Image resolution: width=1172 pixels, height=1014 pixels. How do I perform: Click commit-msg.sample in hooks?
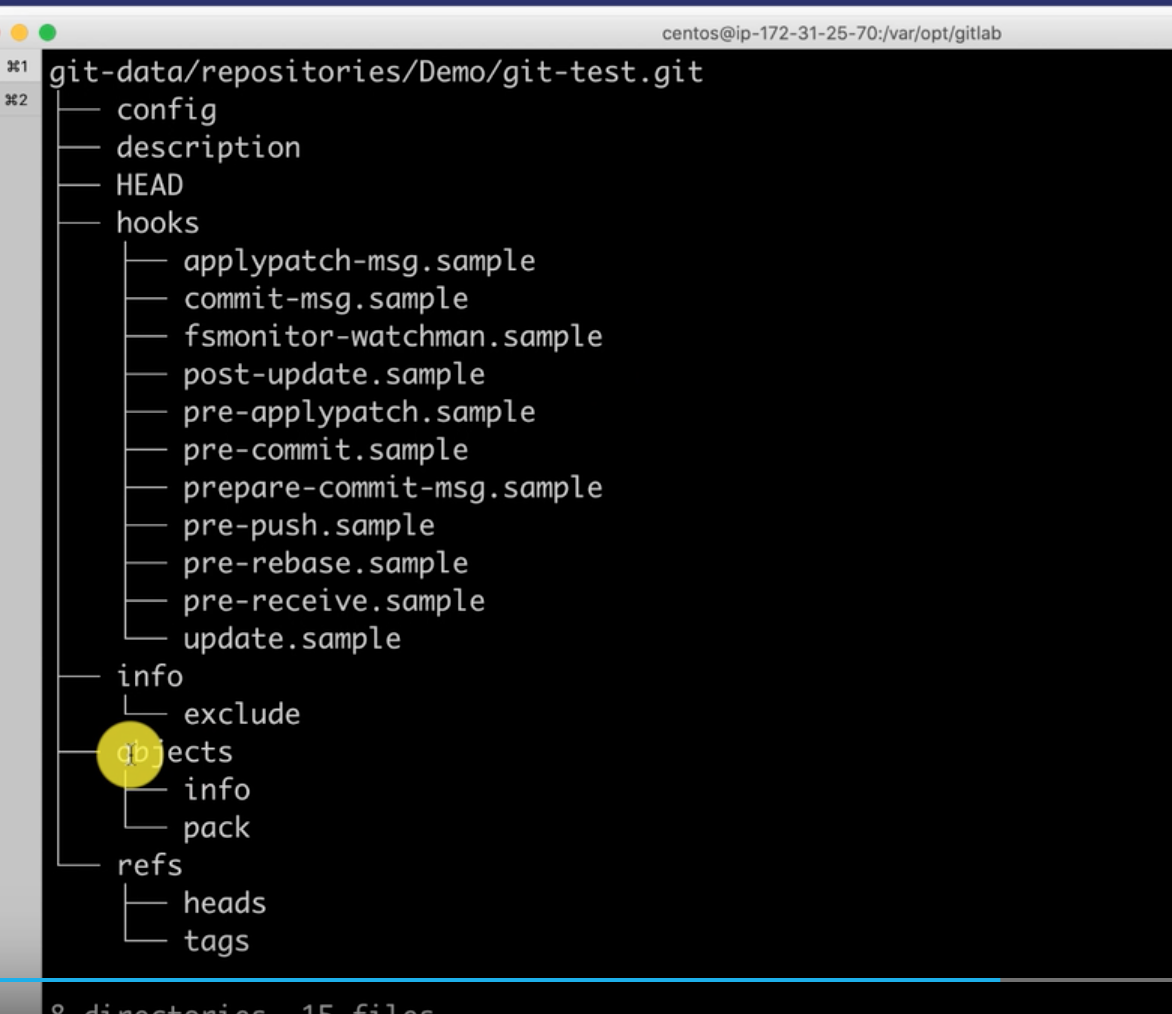click(326, 299)
